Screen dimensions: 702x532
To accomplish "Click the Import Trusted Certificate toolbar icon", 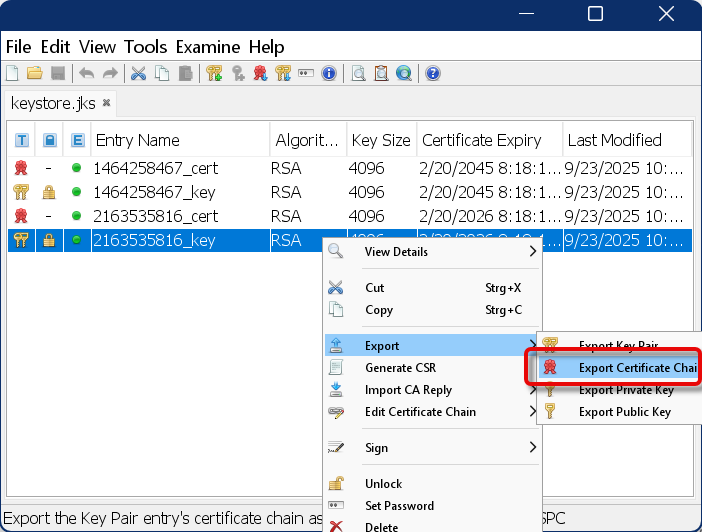I will coord(261,73).
